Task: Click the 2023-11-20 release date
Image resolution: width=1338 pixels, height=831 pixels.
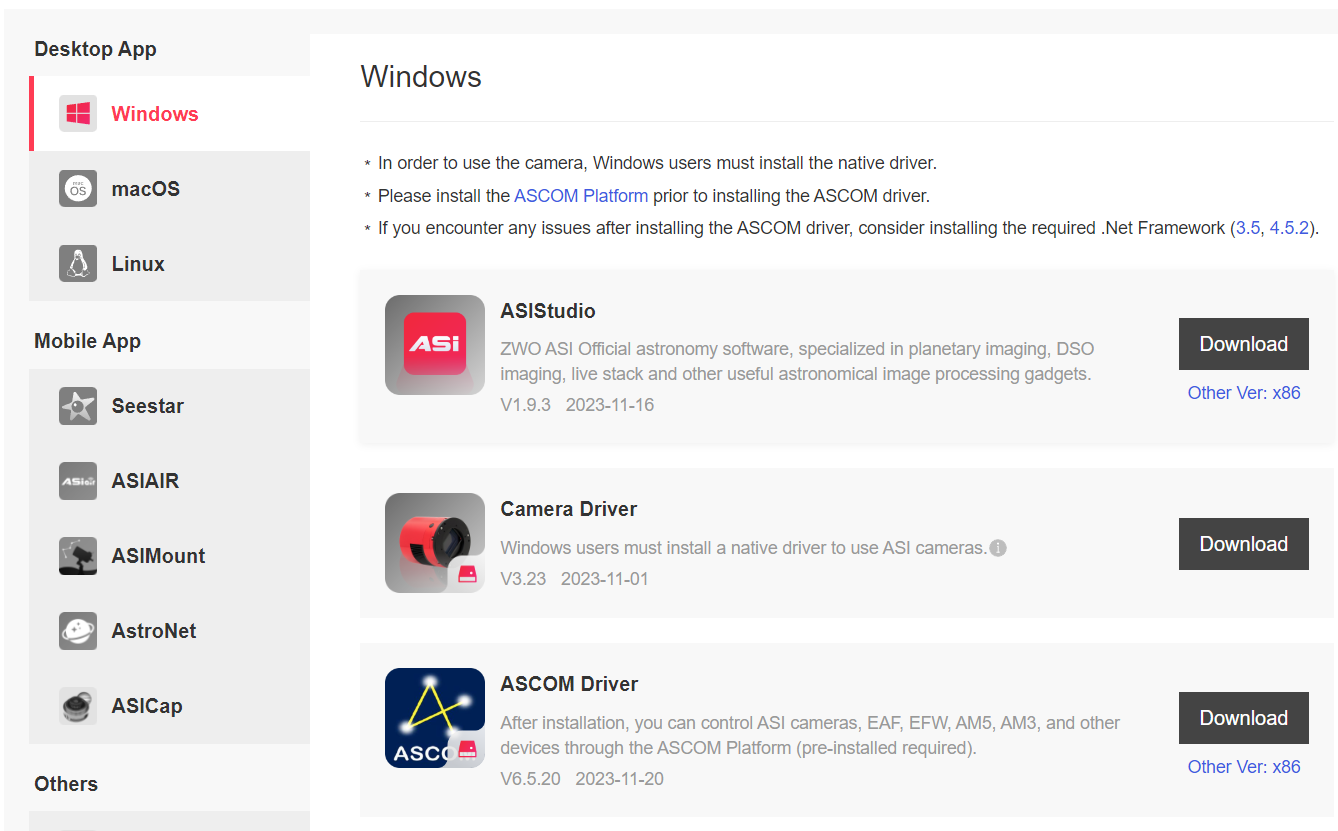Action: [620, 779]
